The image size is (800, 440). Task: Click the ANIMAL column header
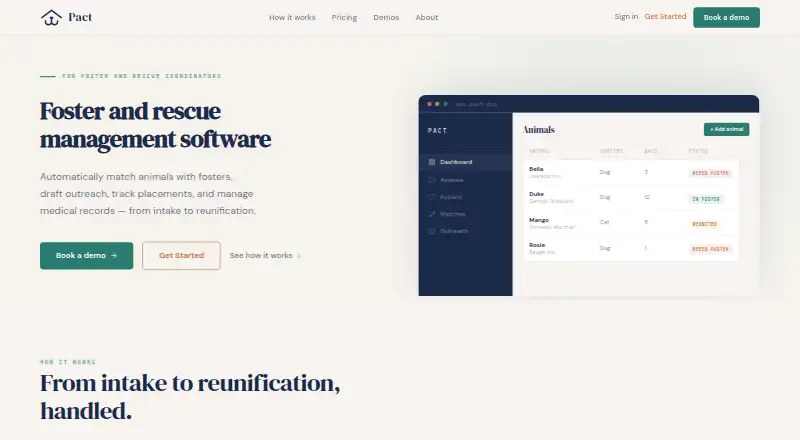coord(539,151)
